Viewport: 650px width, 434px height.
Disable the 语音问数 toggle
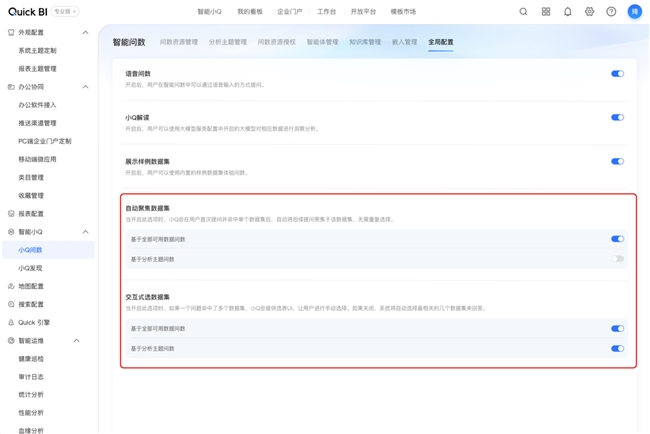[617, 74]
